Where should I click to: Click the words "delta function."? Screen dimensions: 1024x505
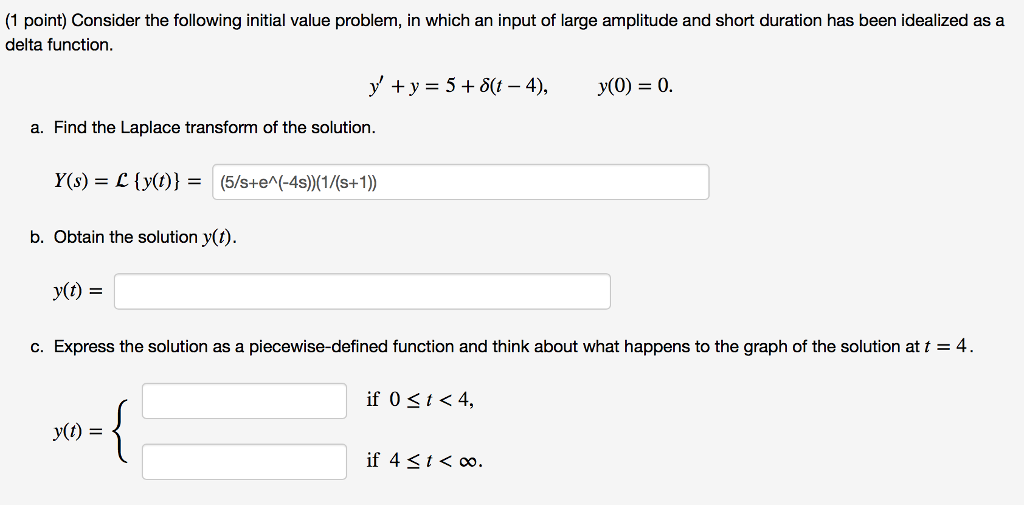pyautogui.click(x=59, y=45)
